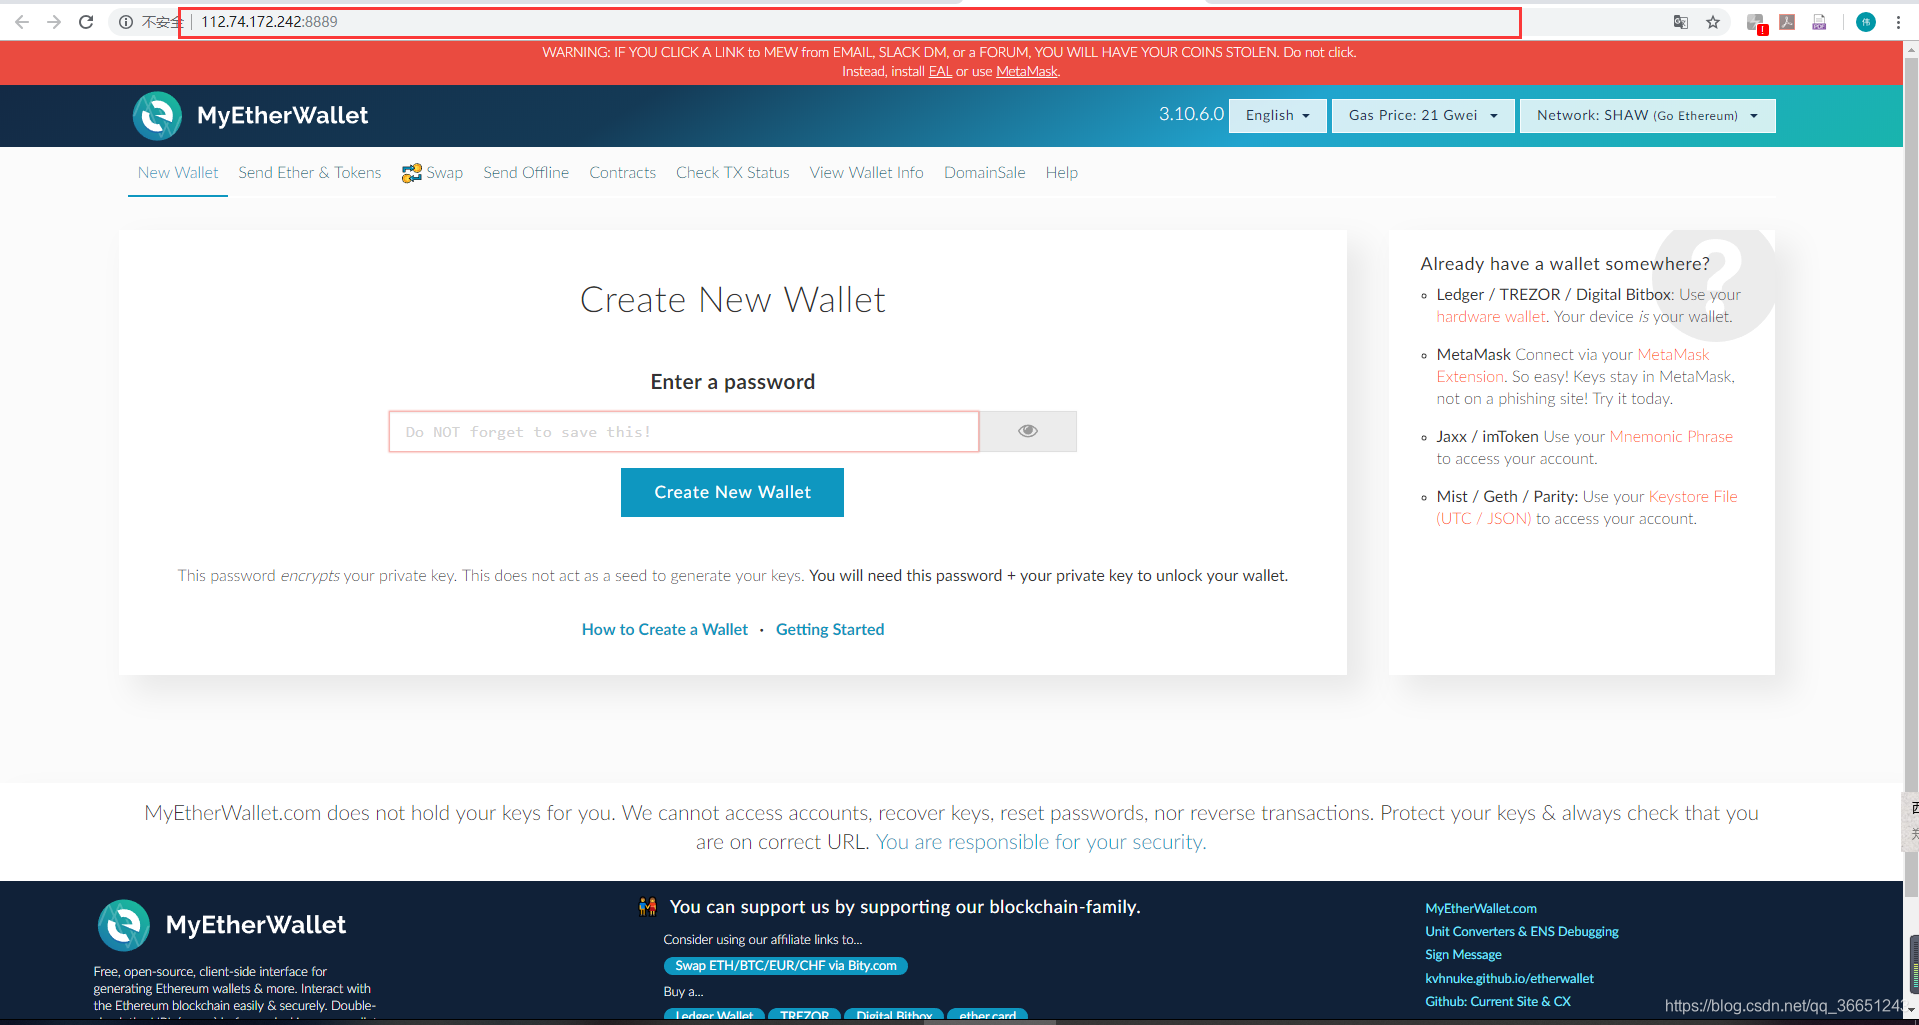Click the Enter a password heading
This screenshot has width=1919, height=1025.
(x=733, y=382)
